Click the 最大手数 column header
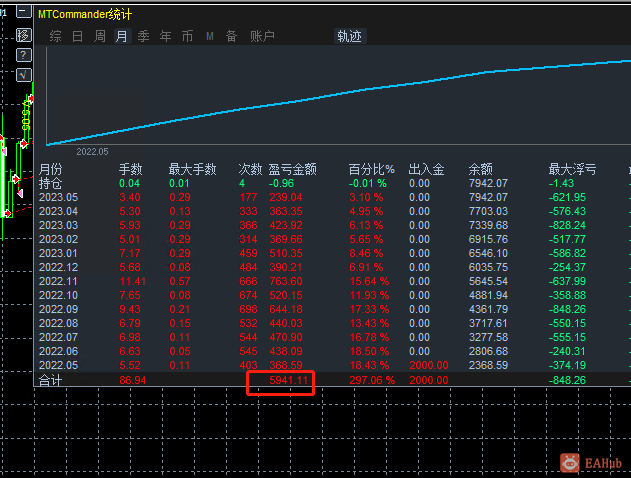This screenshot has height=478, width=631. [x=192, y=169]
